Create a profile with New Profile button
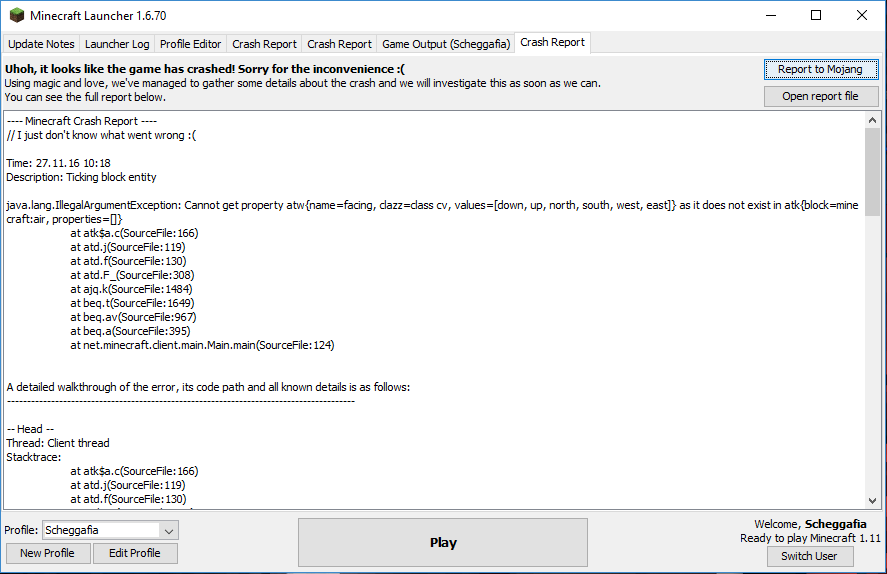The image size is (887, 574). (x=48, y=553)
